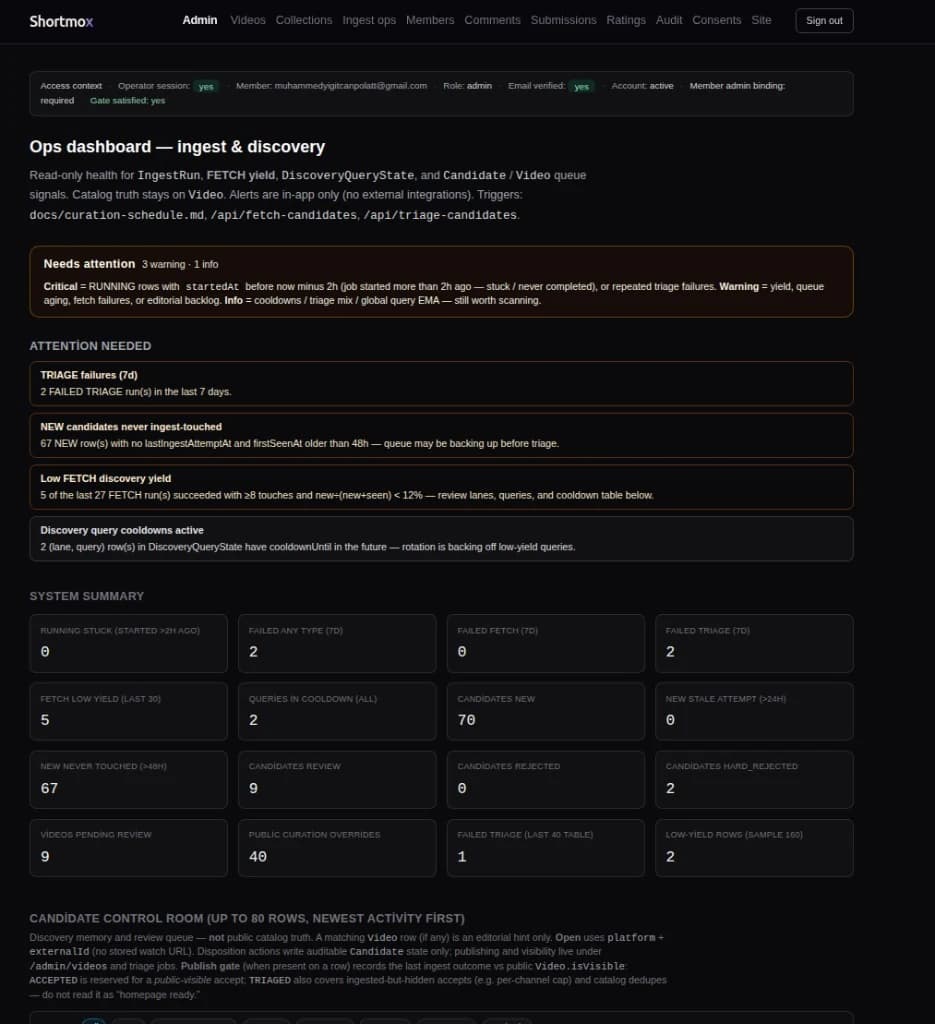Open the Members page
The image size is (935, 1024).
click(x=430, y=20)
